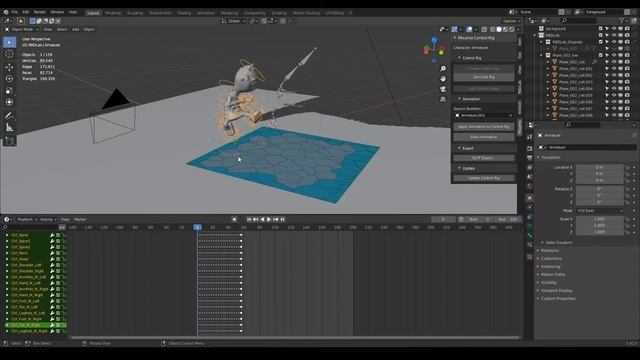Disable rendering for Plane_002_cell.005

point(627,96)
